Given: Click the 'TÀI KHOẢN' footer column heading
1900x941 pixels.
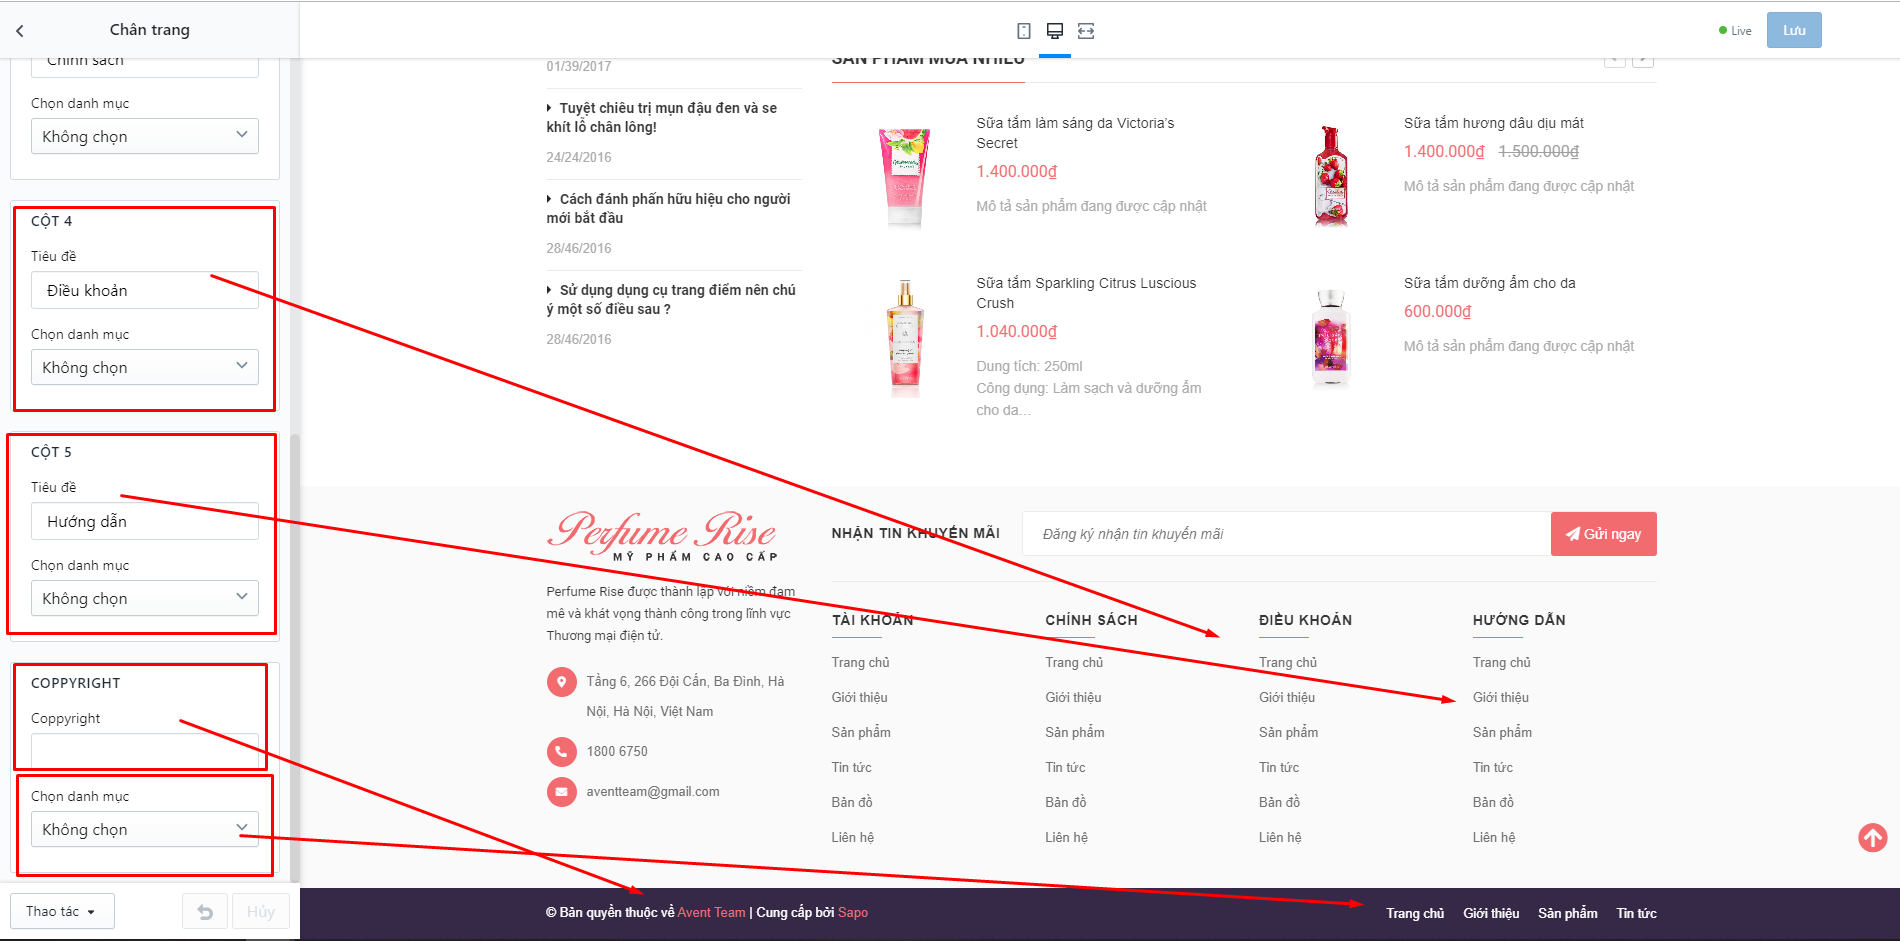Looking at the screenshot, I should (872, 620).
